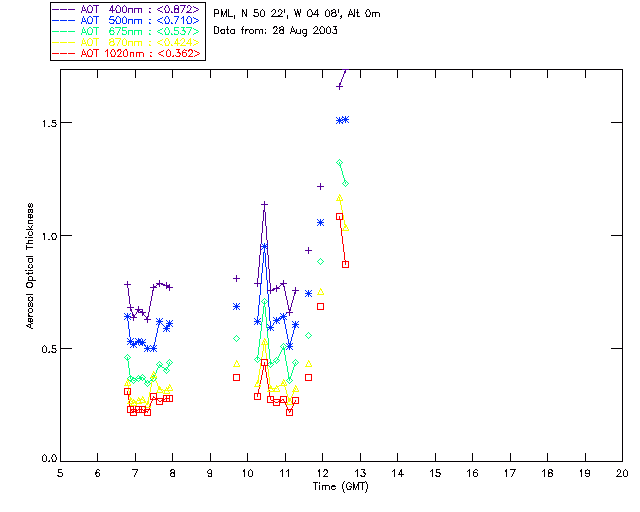Click the purple 400nm peak marker near 10.5h

pyautogui.click(x=264, y=204)
